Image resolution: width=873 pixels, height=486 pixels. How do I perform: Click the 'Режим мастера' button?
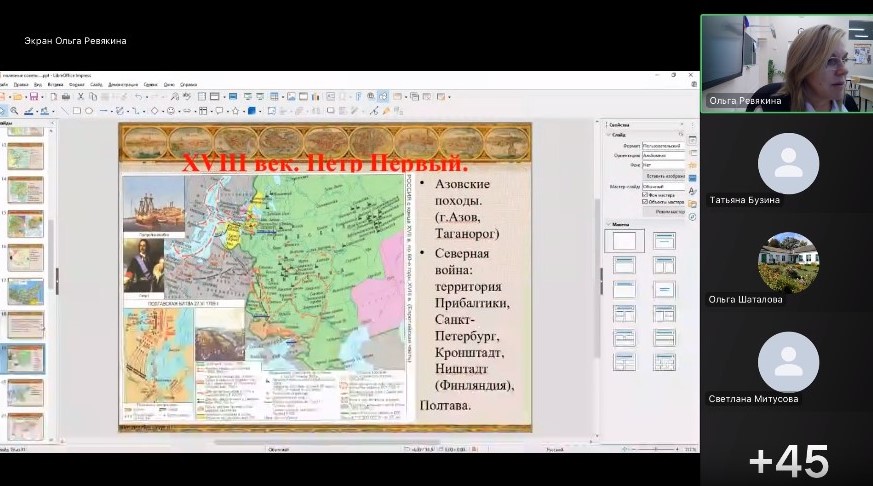664,212
